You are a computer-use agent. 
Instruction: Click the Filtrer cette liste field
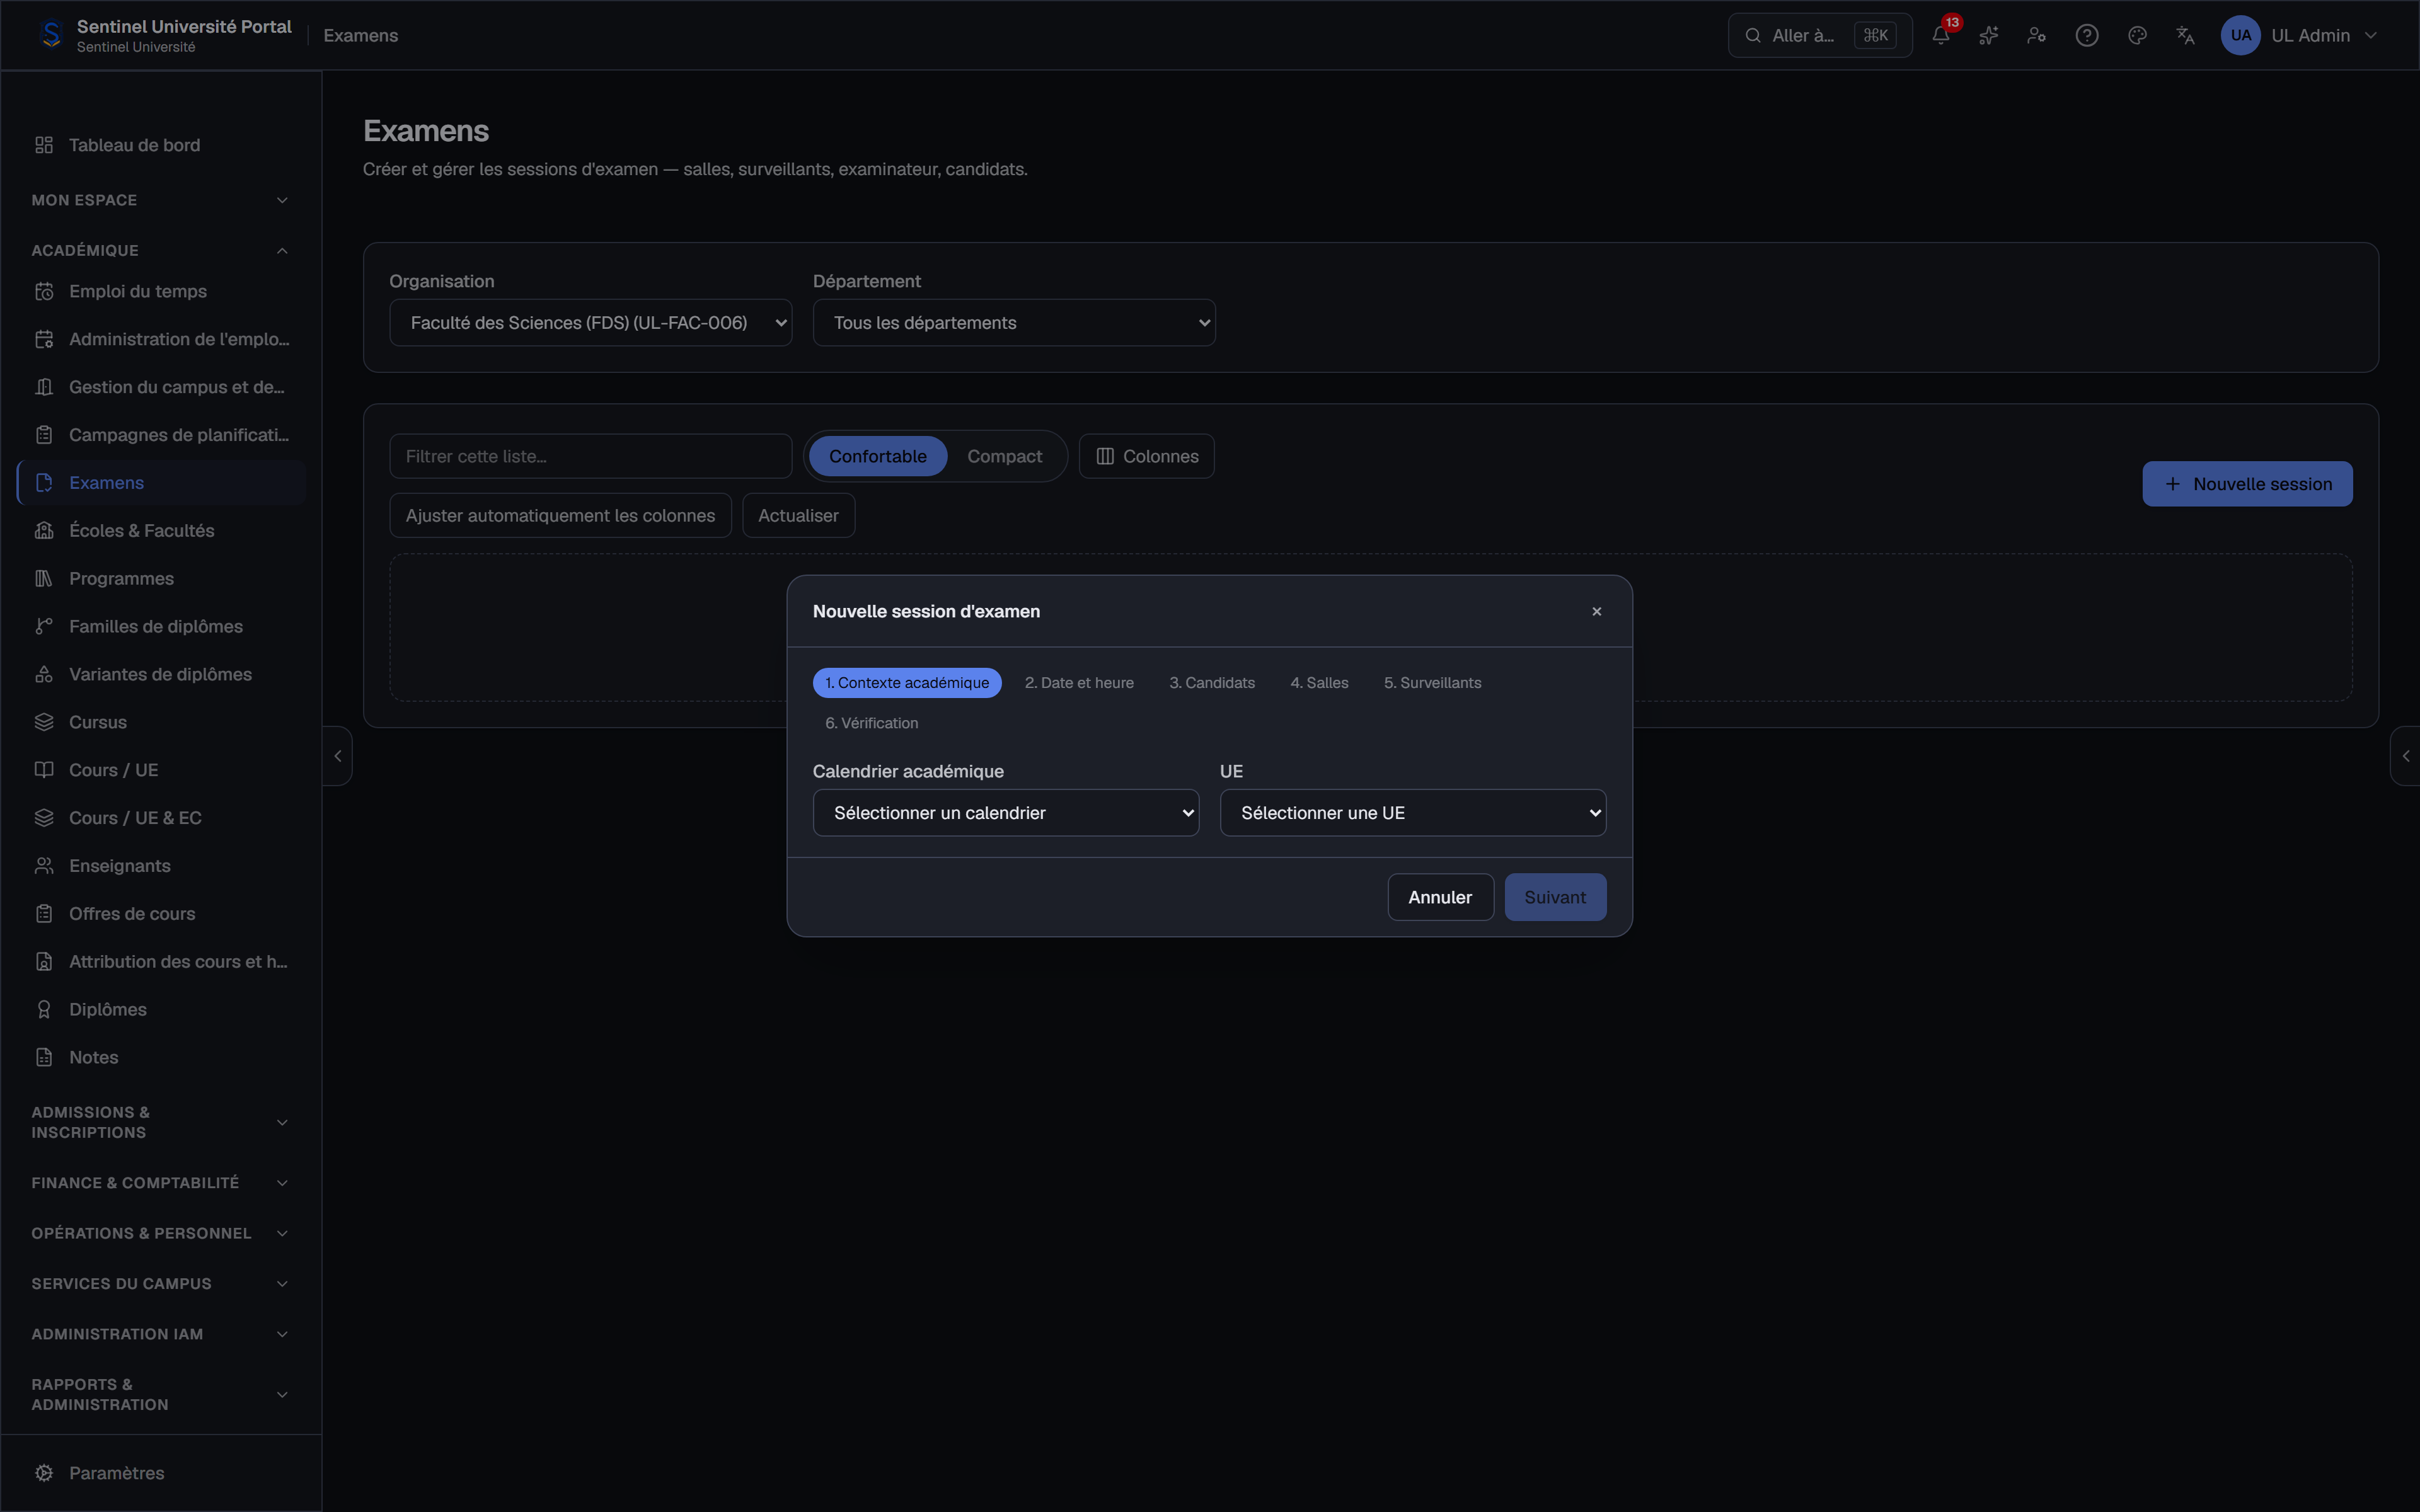[x=591, y=456]
